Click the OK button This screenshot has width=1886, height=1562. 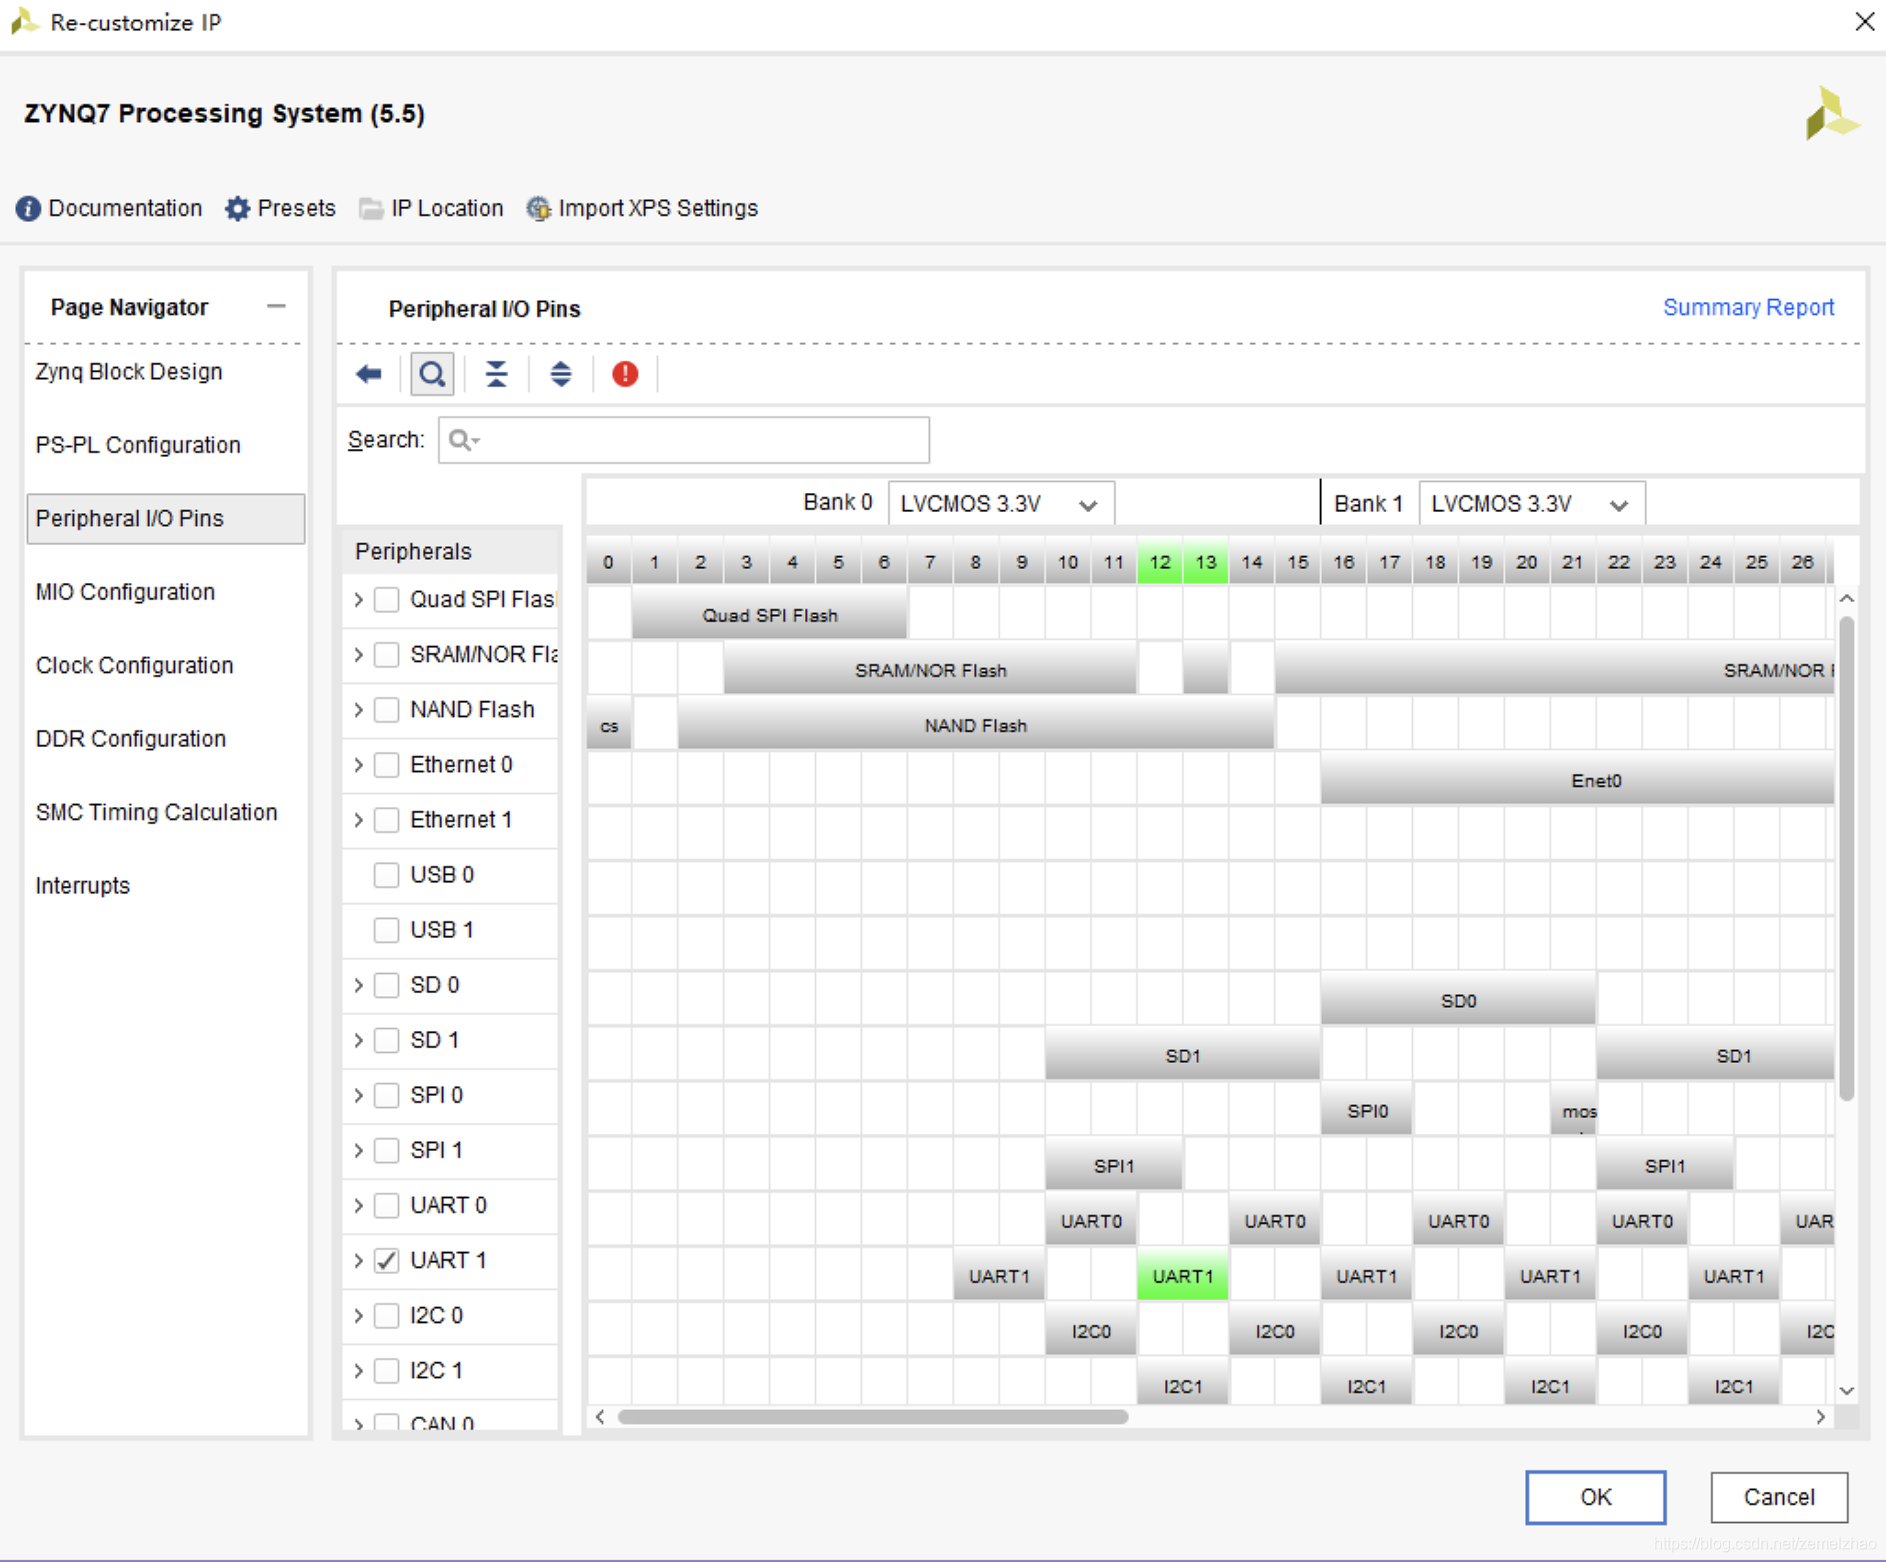click(x=1595, y=1497)
